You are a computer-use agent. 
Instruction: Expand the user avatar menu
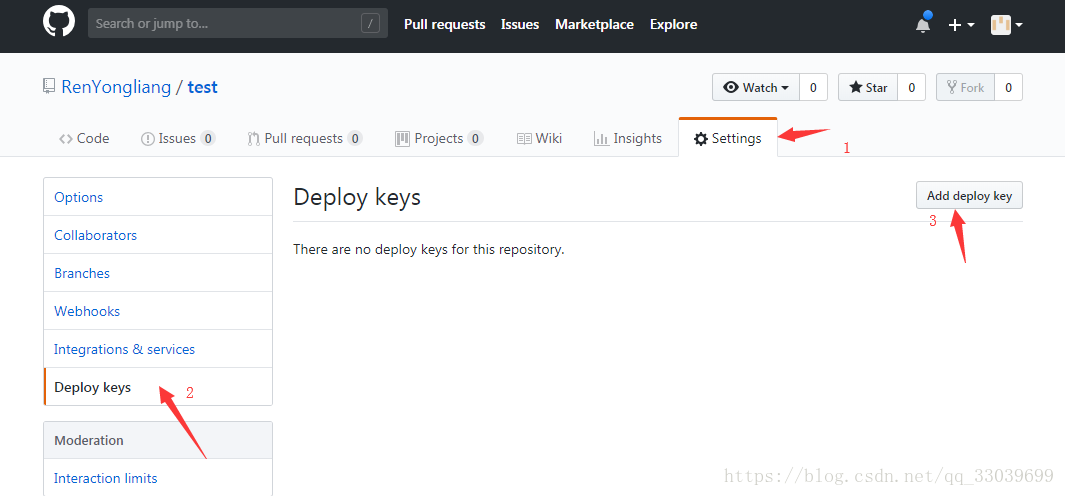[x=1007, y=25]
